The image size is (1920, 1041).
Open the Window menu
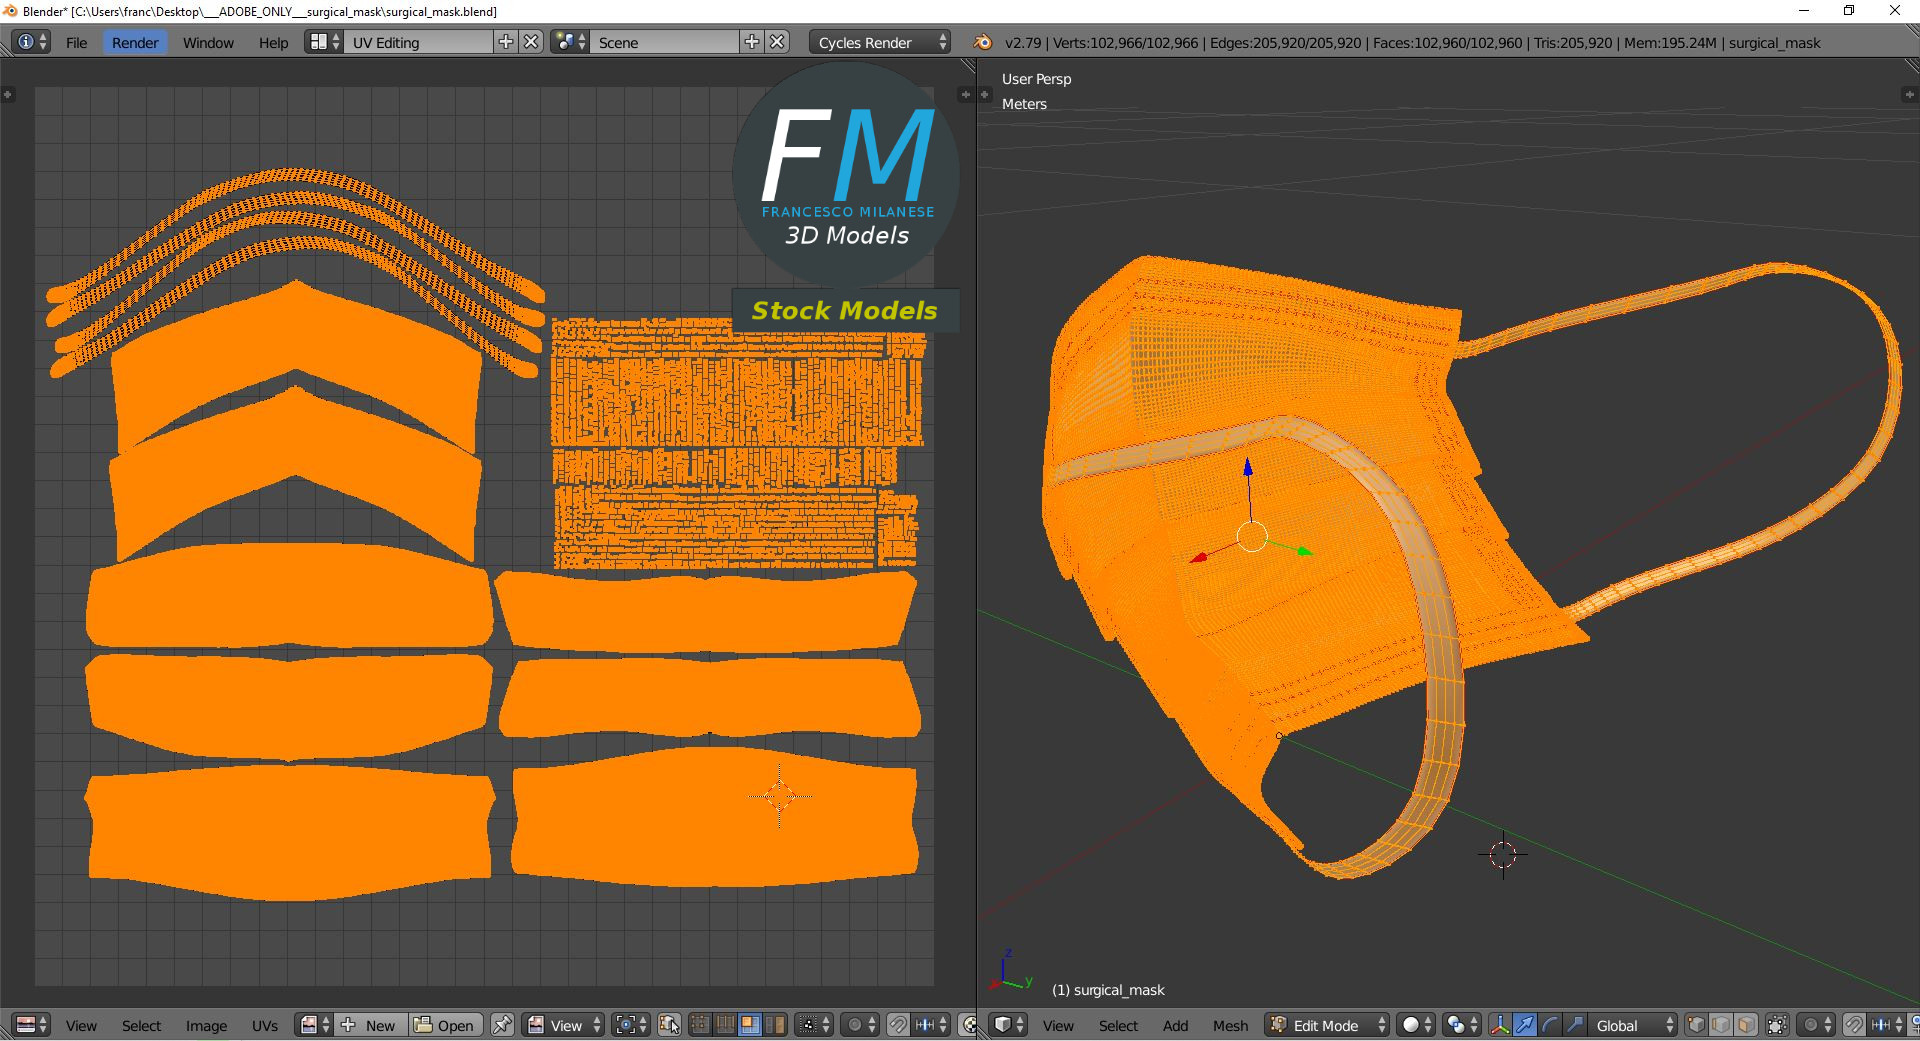tap(208, 42)
